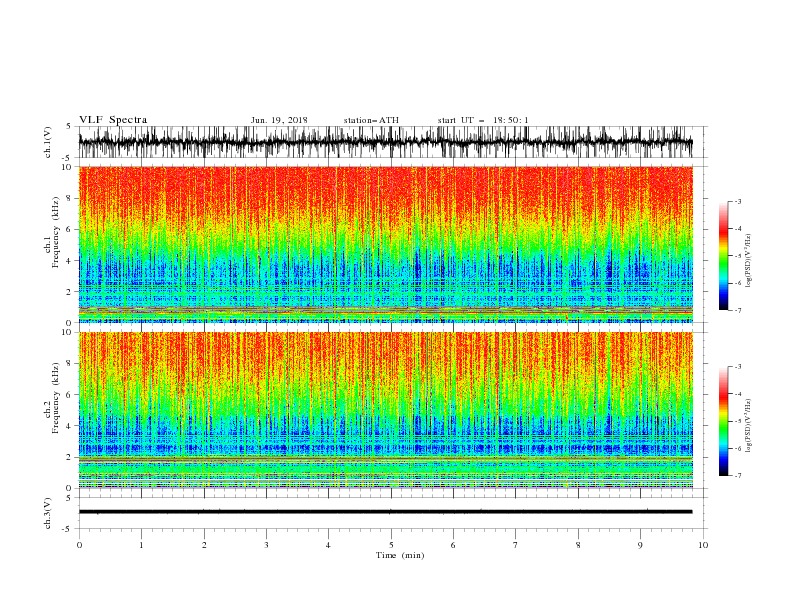The width and height of the screenshot is (792, 612).
Task: Click the date 'Jun. 19, 2018'
Action: point(279,120)
